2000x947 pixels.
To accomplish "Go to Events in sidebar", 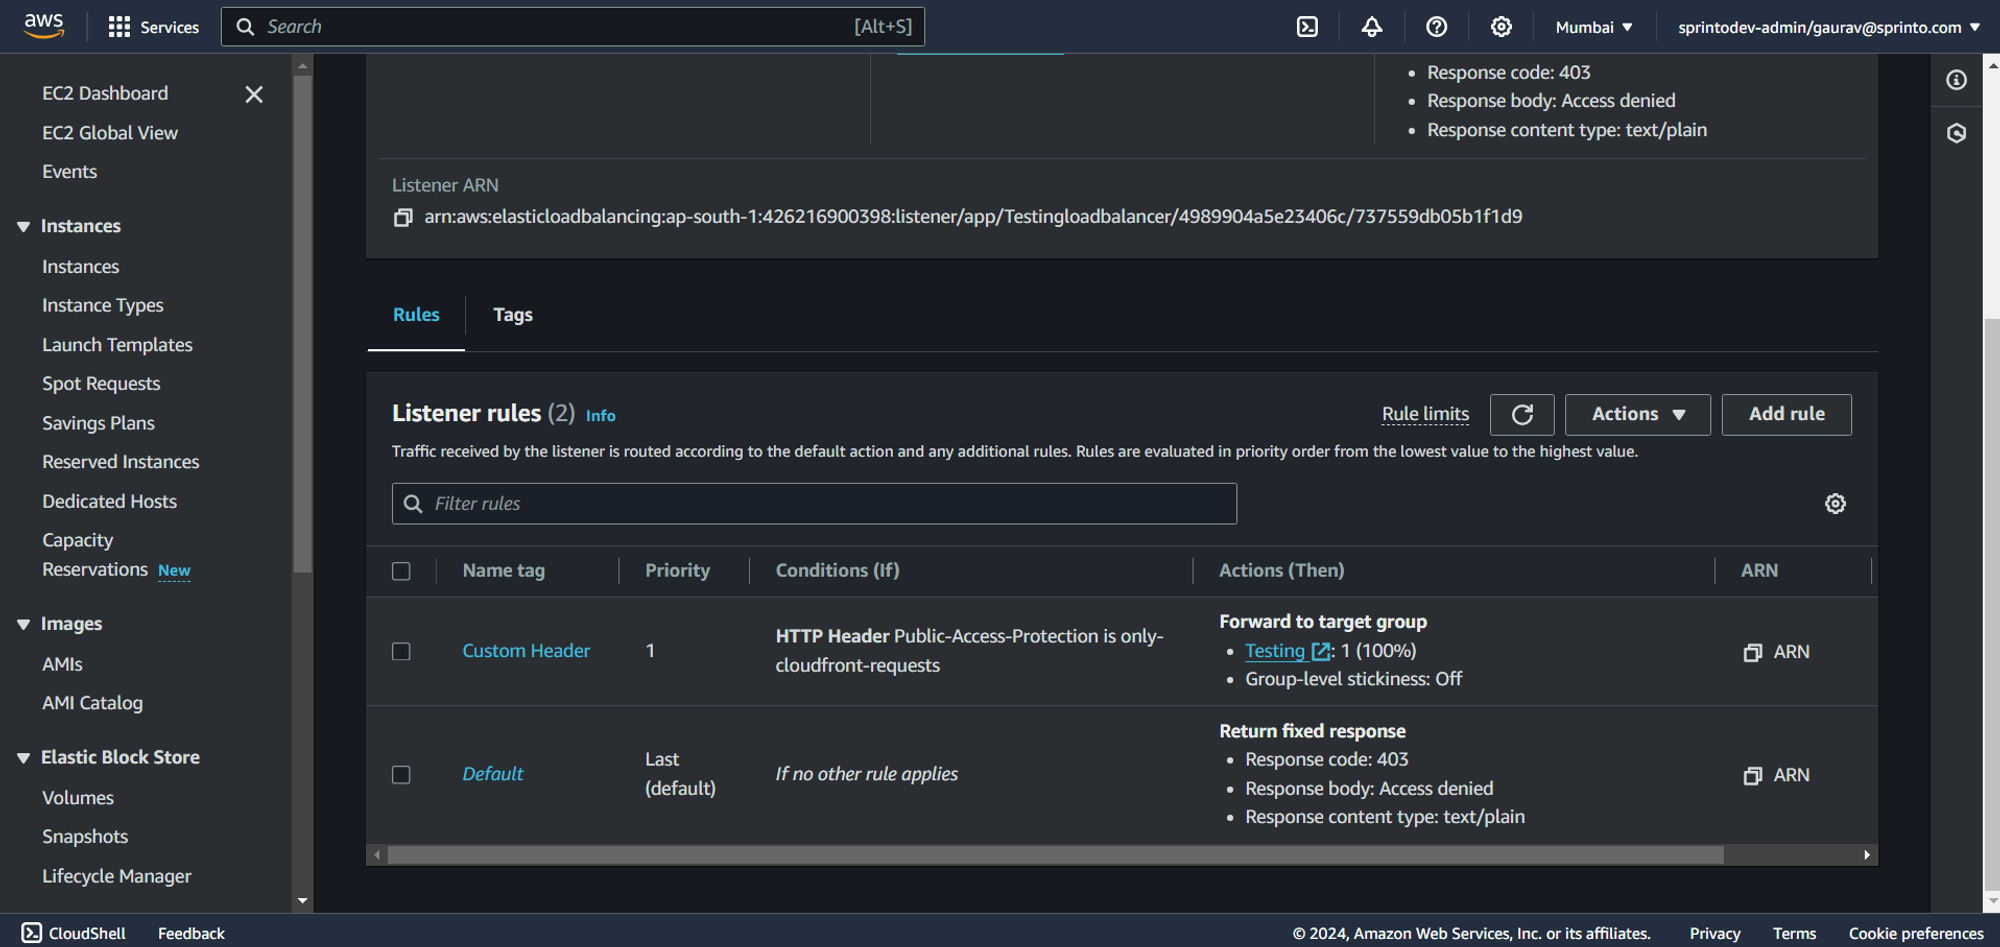I will click(70, 172).
